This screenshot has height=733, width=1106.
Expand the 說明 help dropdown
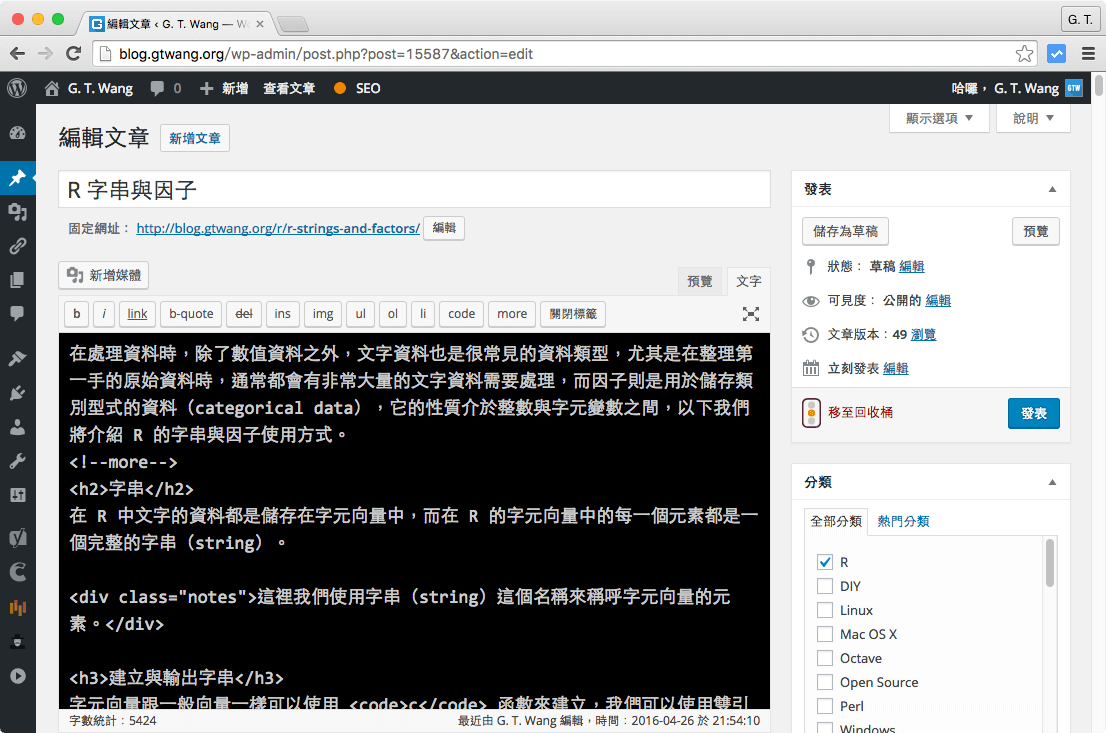(1032, 117)
